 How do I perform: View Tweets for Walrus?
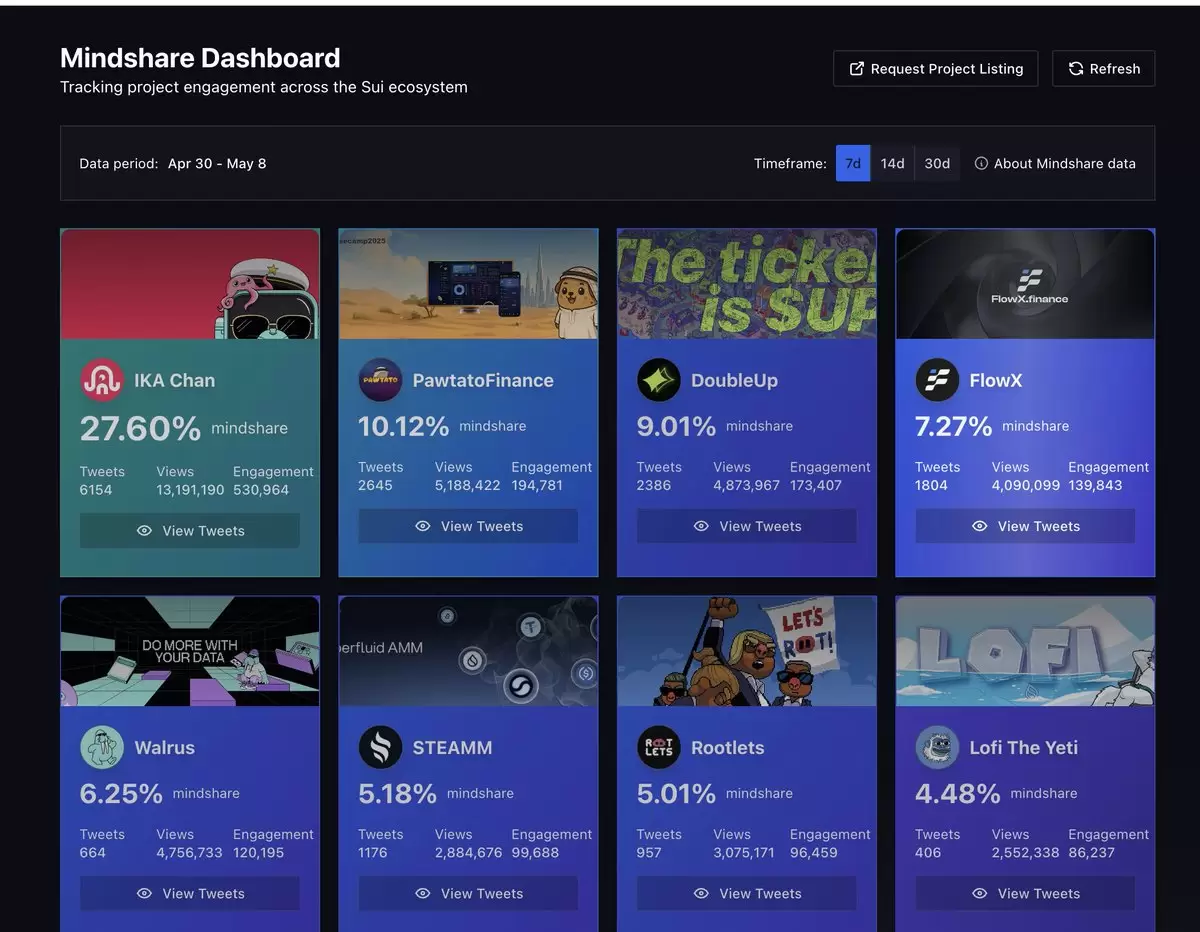click(190, 894)
